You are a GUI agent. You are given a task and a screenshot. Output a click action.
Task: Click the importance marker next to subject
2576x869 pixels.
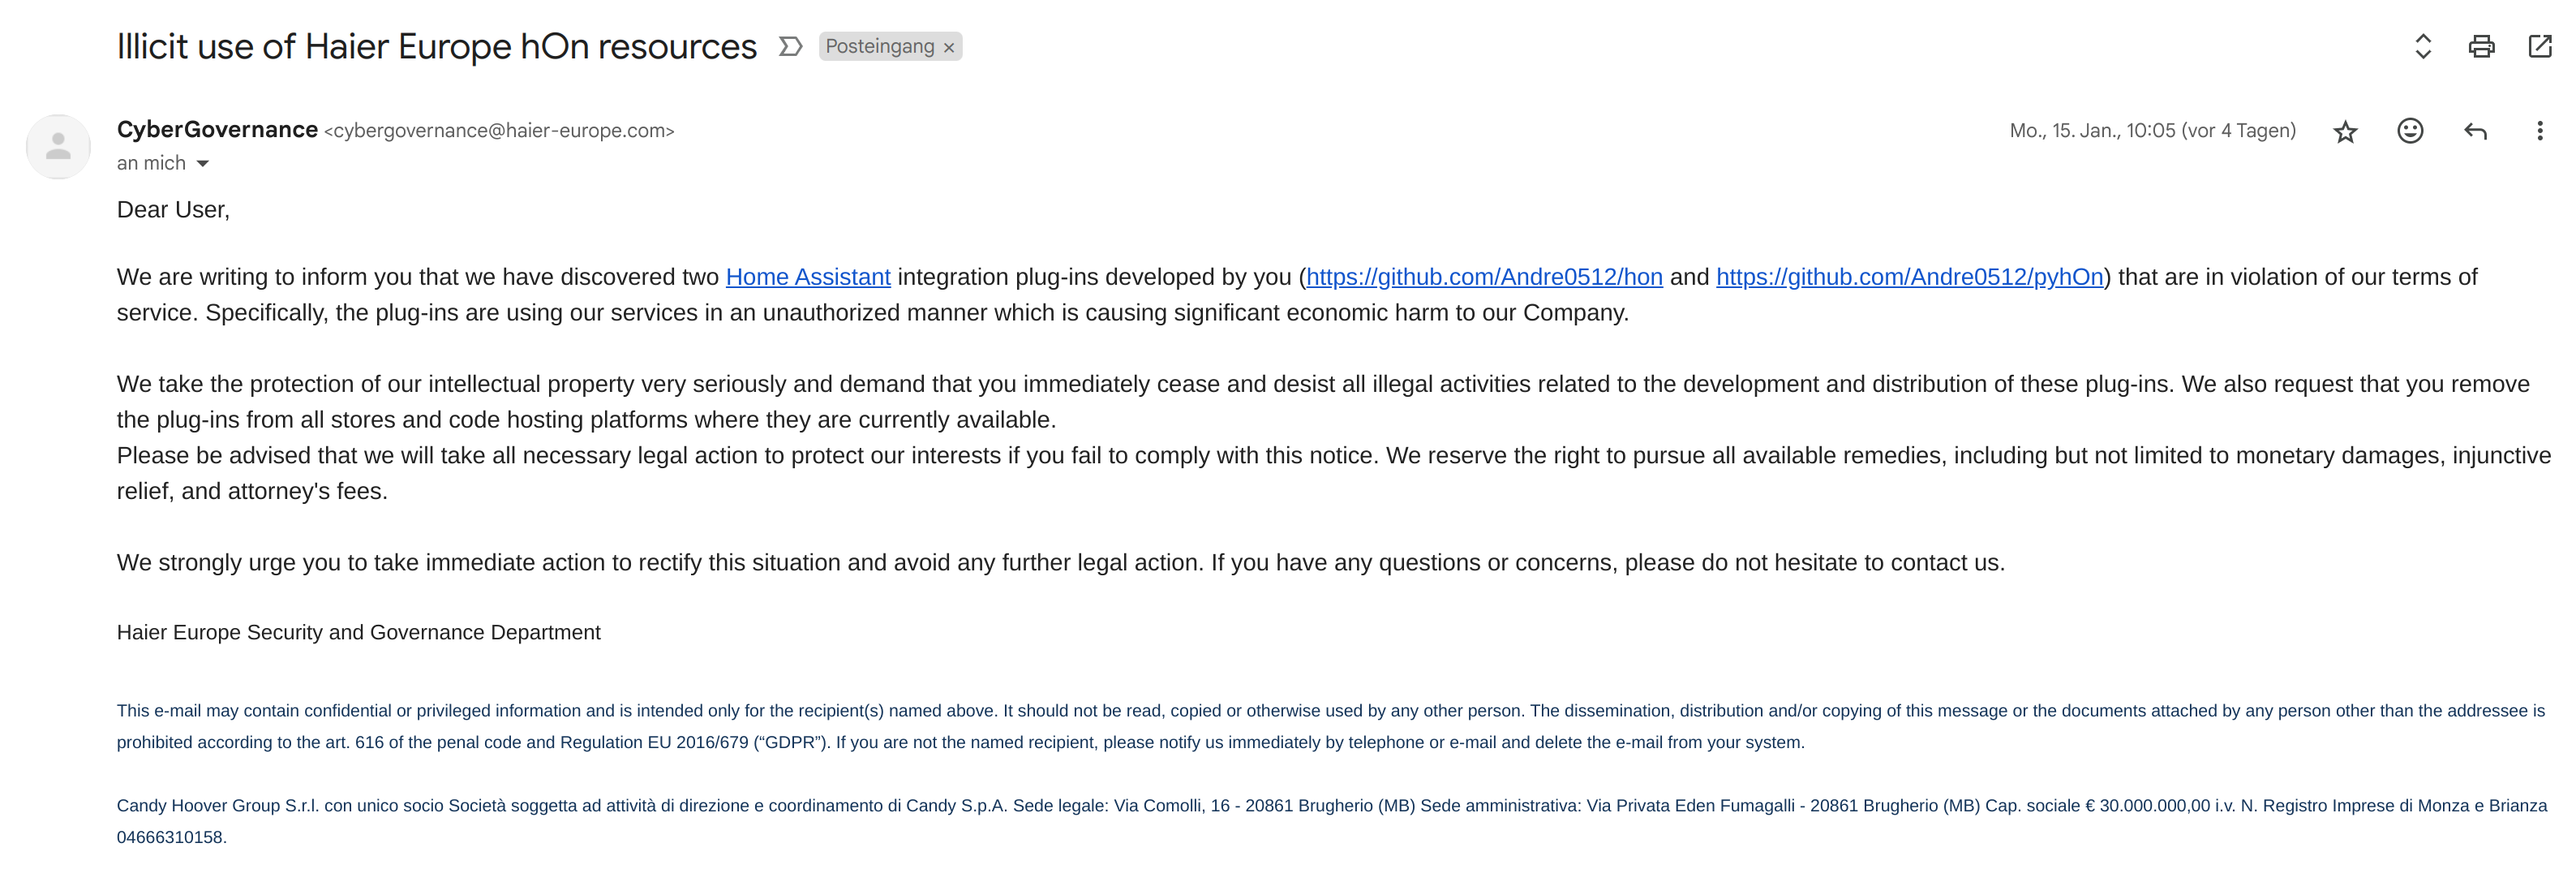tap(790, 46)
